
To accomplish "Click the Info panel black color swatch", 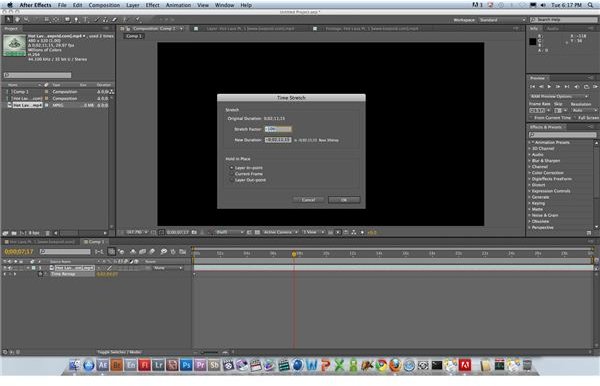I will click(533, 42).
